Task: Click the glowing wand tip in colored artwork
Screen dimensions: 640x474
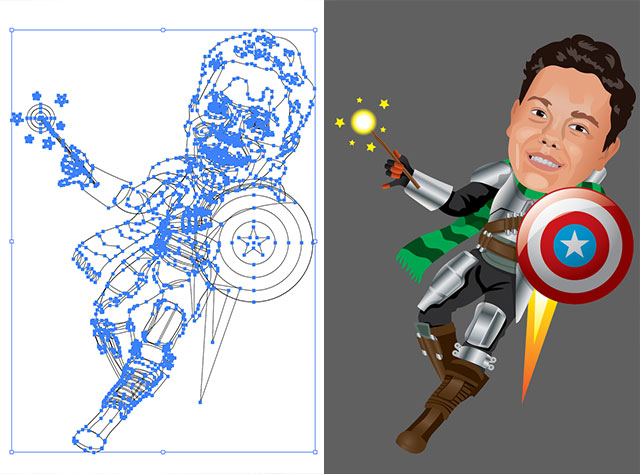Action: coord(363,121)
